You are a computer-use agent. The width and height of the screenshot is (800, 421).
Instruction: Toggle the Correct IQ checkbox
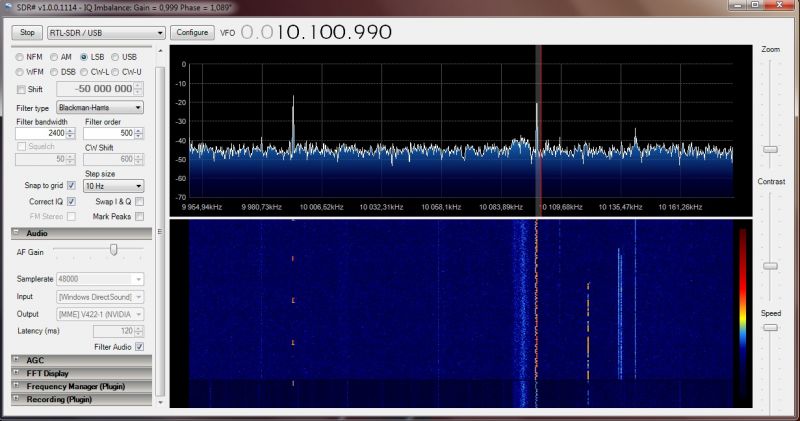coord(71,202)
